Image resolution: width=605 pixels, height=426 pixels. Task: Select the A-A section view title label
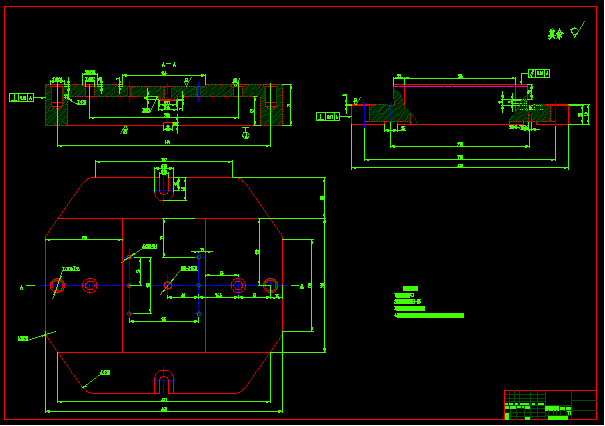click(169, 65)
